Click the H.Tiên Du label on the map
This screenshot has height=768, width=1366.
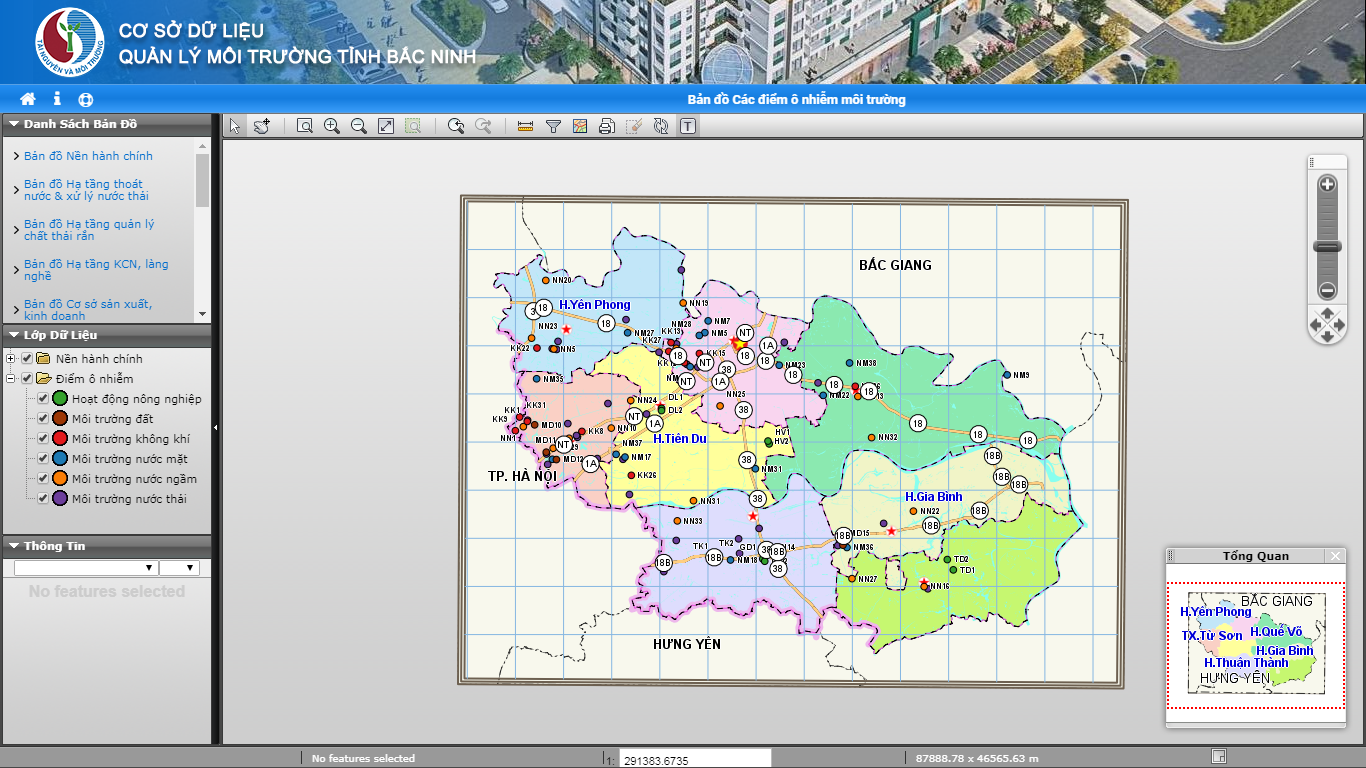coord(680,438)
